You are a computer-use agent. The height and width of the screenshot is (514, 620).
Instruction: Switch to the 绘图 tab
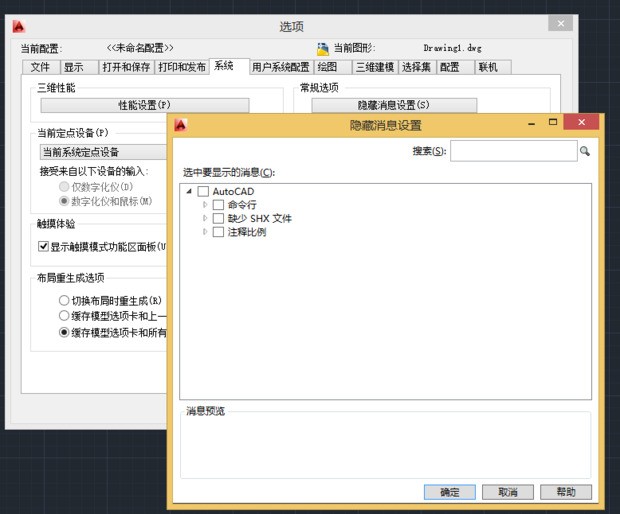[333, 67]
